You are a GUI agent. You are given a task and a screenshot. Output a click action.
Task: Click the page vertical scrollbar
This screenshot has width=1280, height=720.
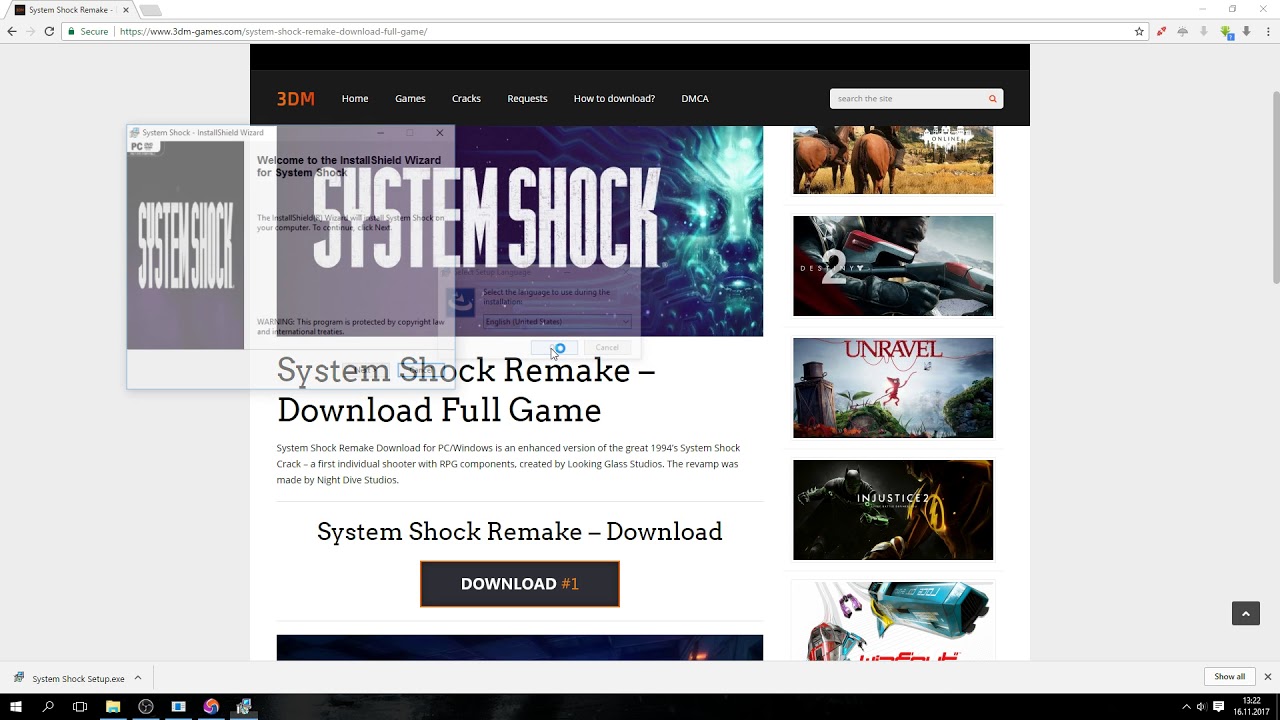point(1275,186)
